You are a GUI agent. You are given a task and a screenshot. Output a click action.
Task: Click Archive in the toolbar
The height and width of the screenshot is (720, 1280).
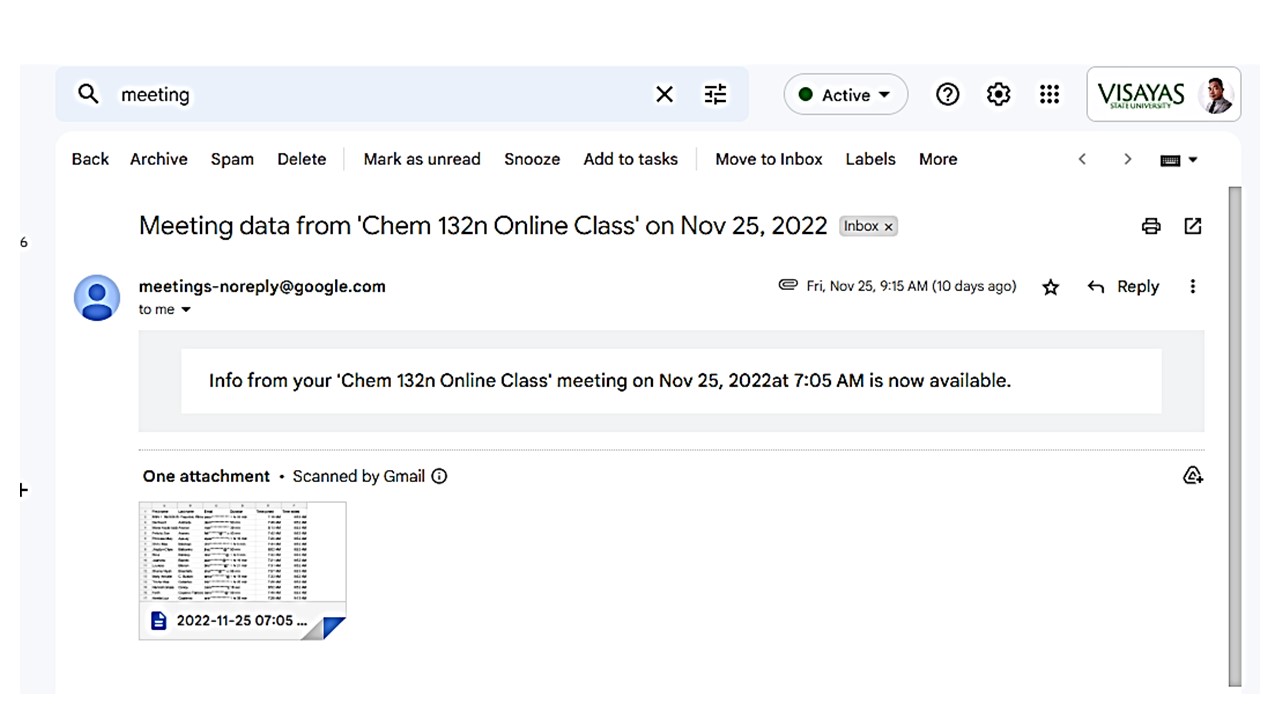point(158,159)
